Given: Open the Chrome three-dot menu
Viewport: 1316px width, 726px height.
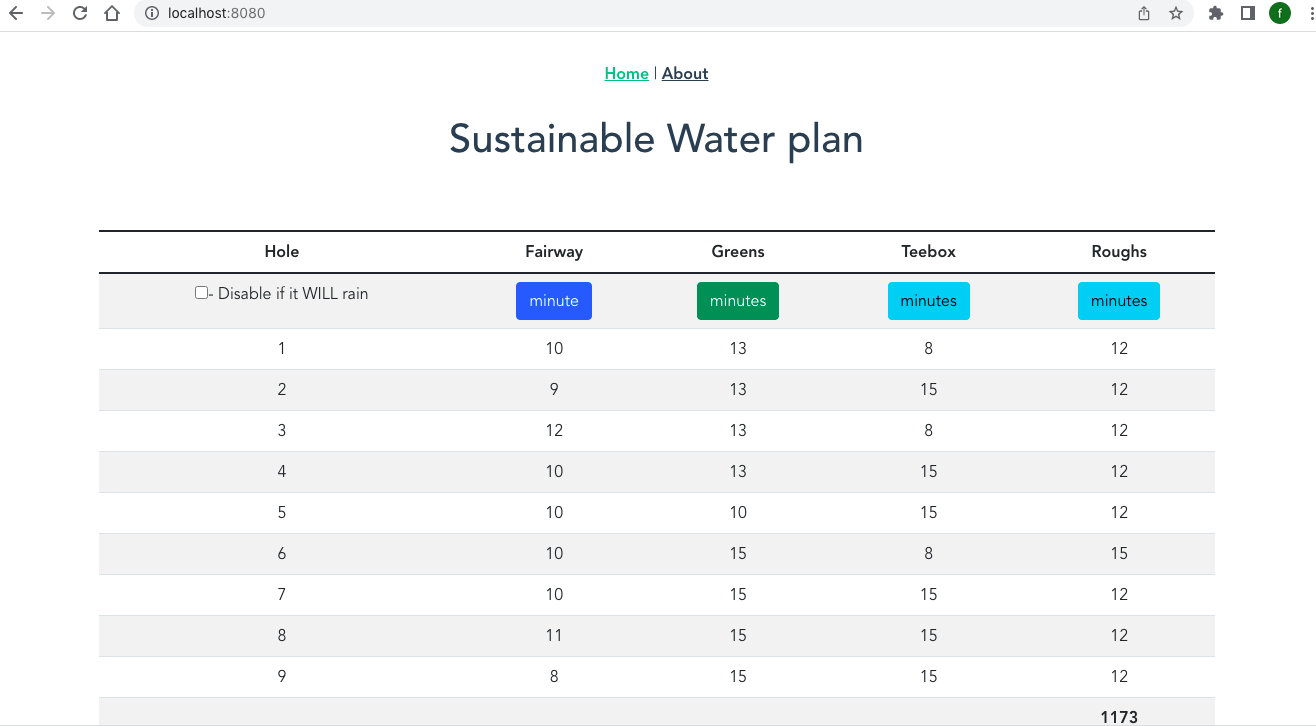Looking at the screenshot, I should 1309,14.
